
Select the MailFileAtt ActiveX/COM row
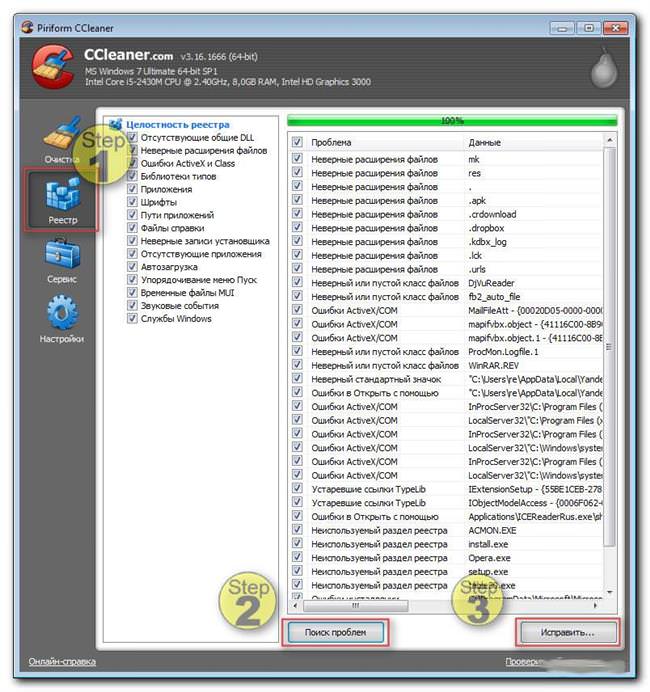pos(445,310)
